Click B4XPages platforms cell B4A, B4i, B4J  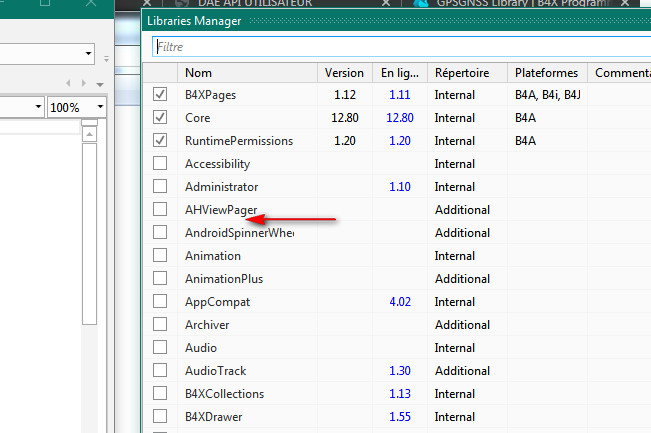coord(548,95)
